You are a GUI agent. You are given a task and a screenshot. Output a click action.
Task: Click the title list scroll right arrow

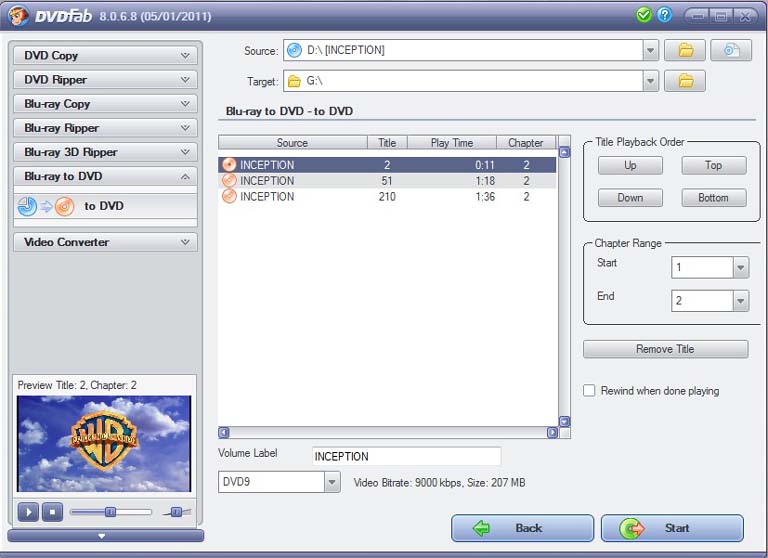[x=552, y=433]
